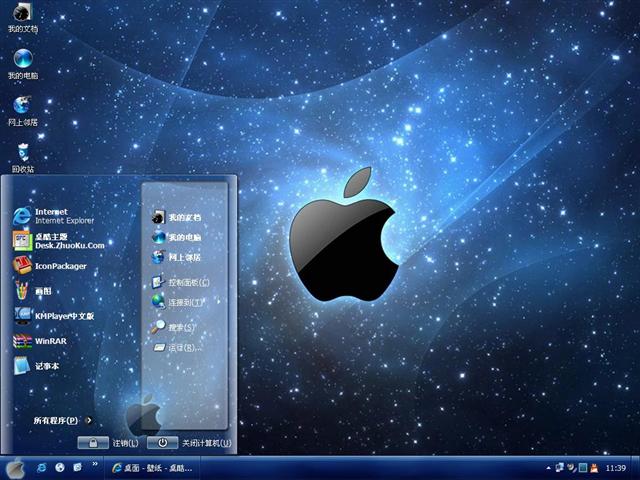640x480 pixels.
Task: Show hidden tray icons arrow
Action: click(549, 468)
